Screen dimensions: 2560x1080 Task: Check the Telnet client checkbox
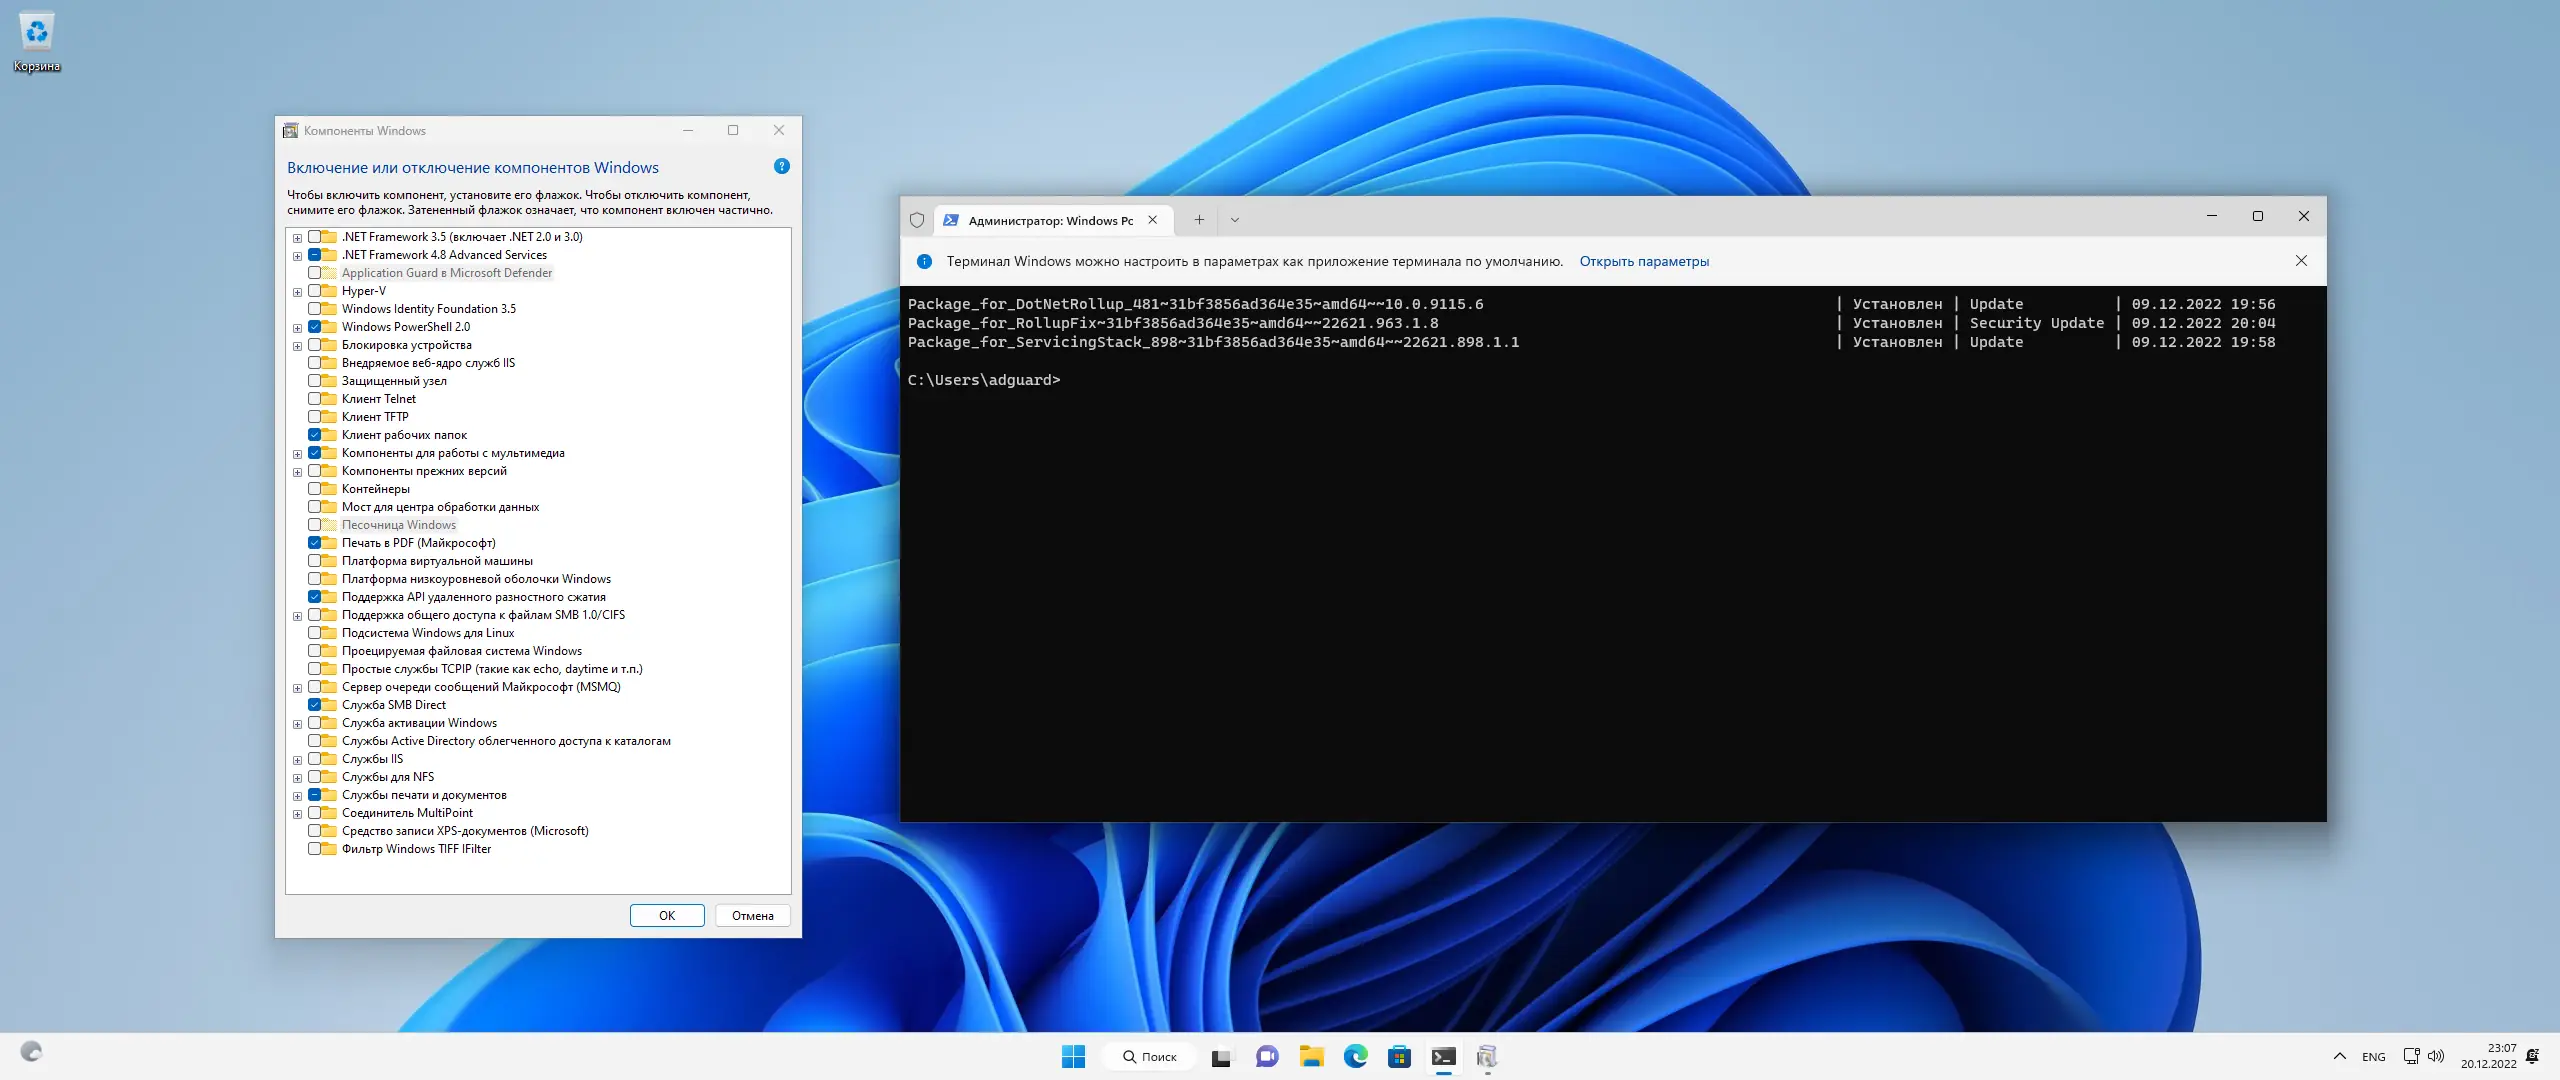click(x=315, y=399)
